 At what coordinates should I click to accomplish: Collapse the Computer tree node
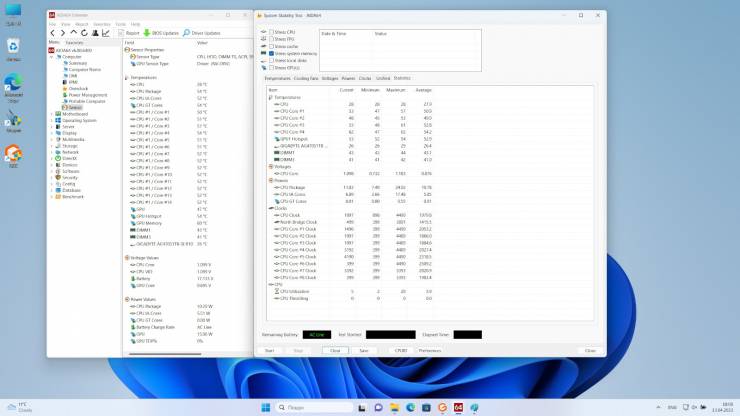52,57
